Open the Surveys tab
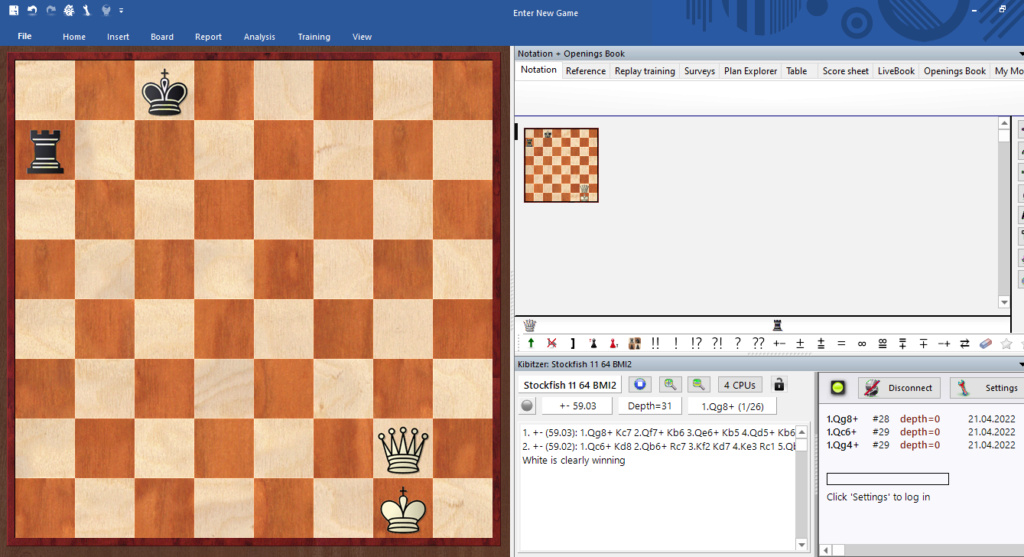The image size is (1024, 557). 699,71
